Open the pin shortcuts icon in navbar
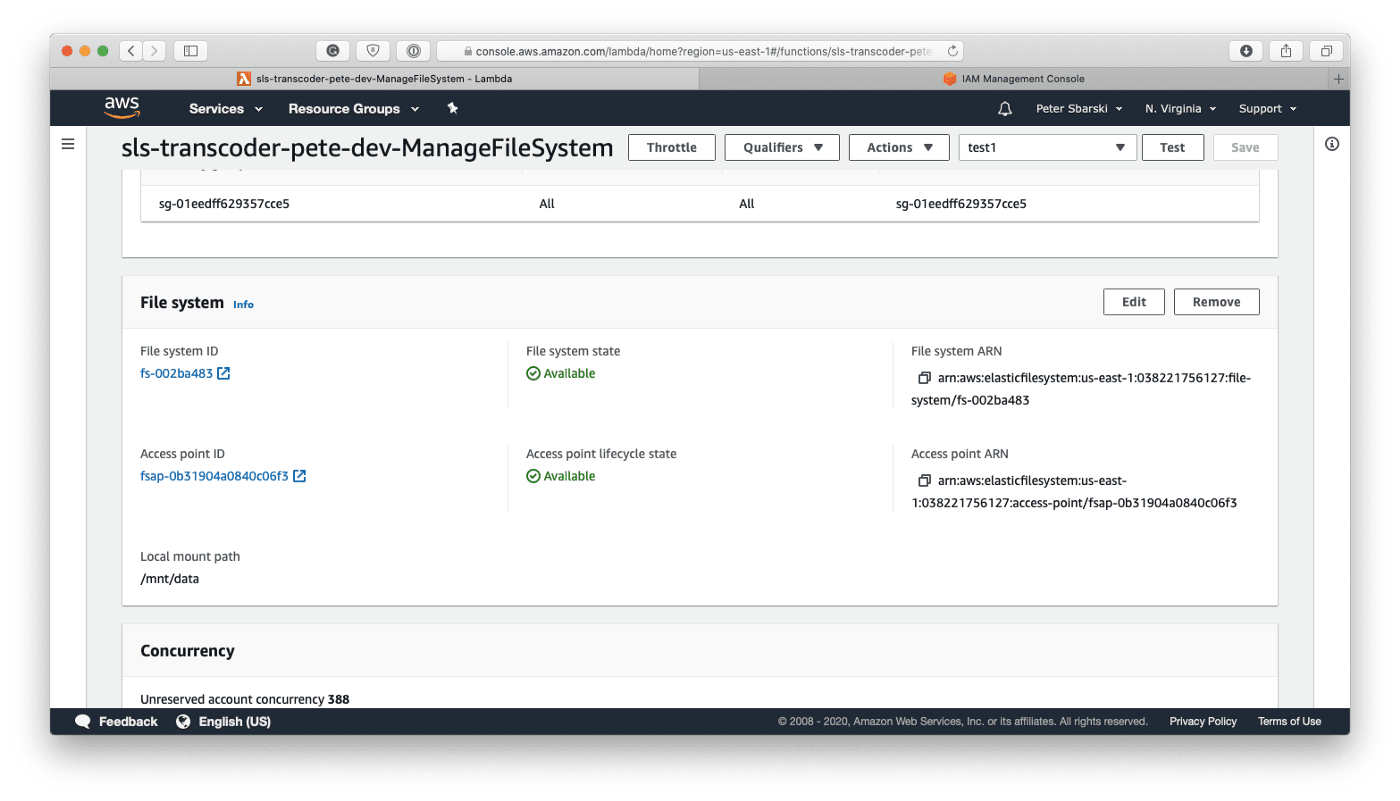Screen dimensions: 1400x801 [x=452, y=108]
